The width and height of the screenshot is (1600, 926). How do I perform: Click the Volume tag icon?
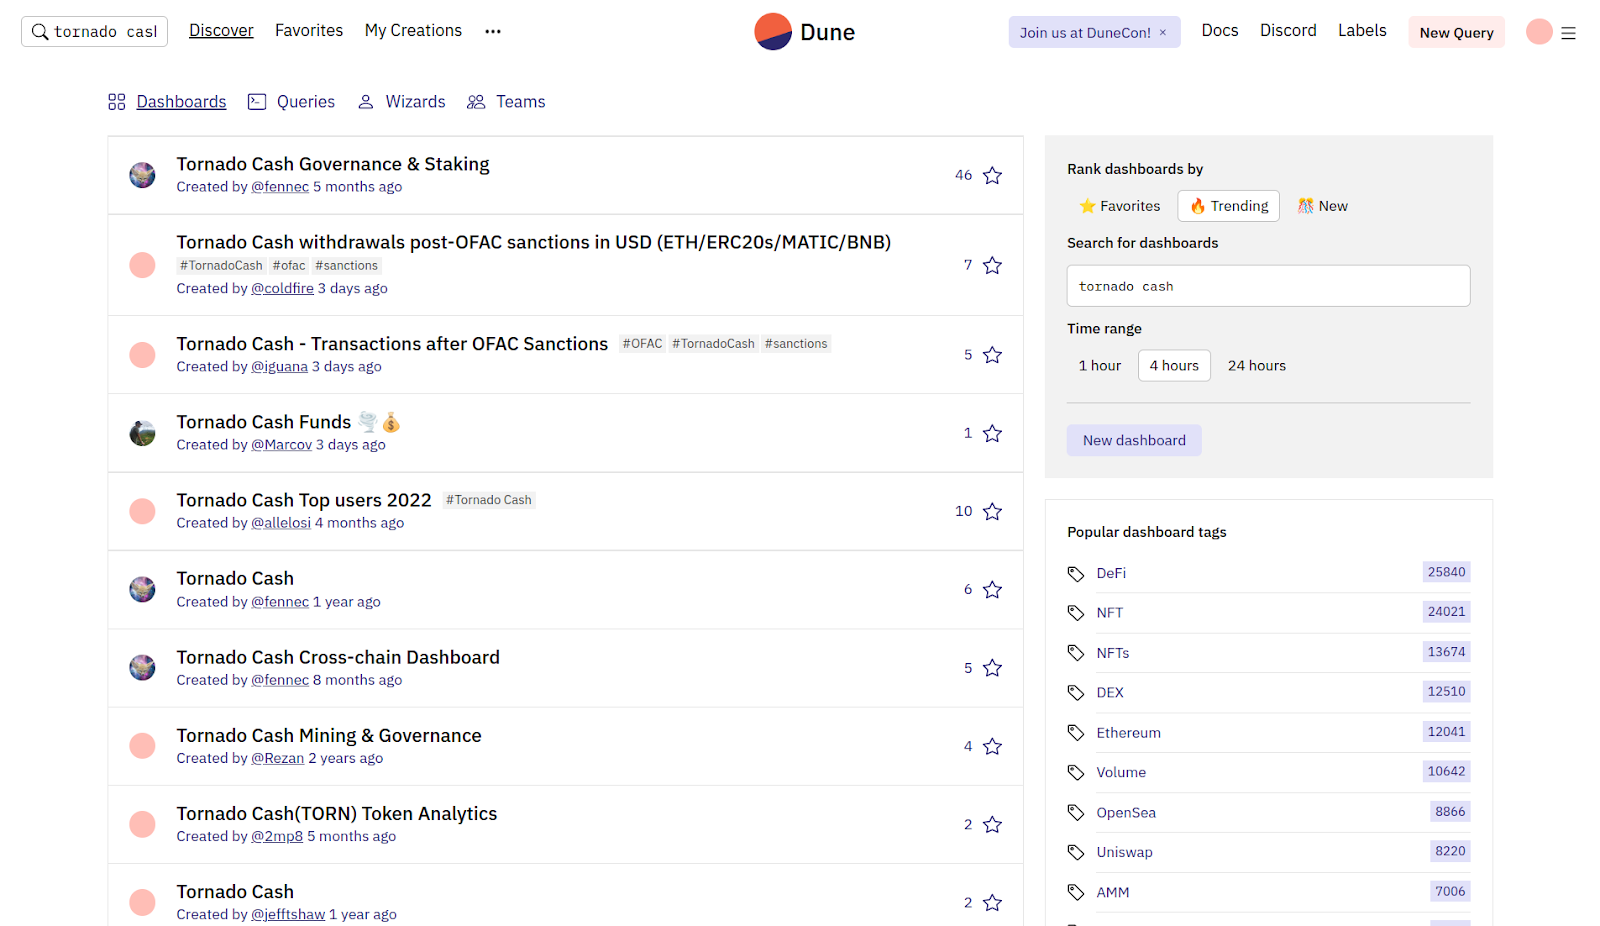point(1076,772)
